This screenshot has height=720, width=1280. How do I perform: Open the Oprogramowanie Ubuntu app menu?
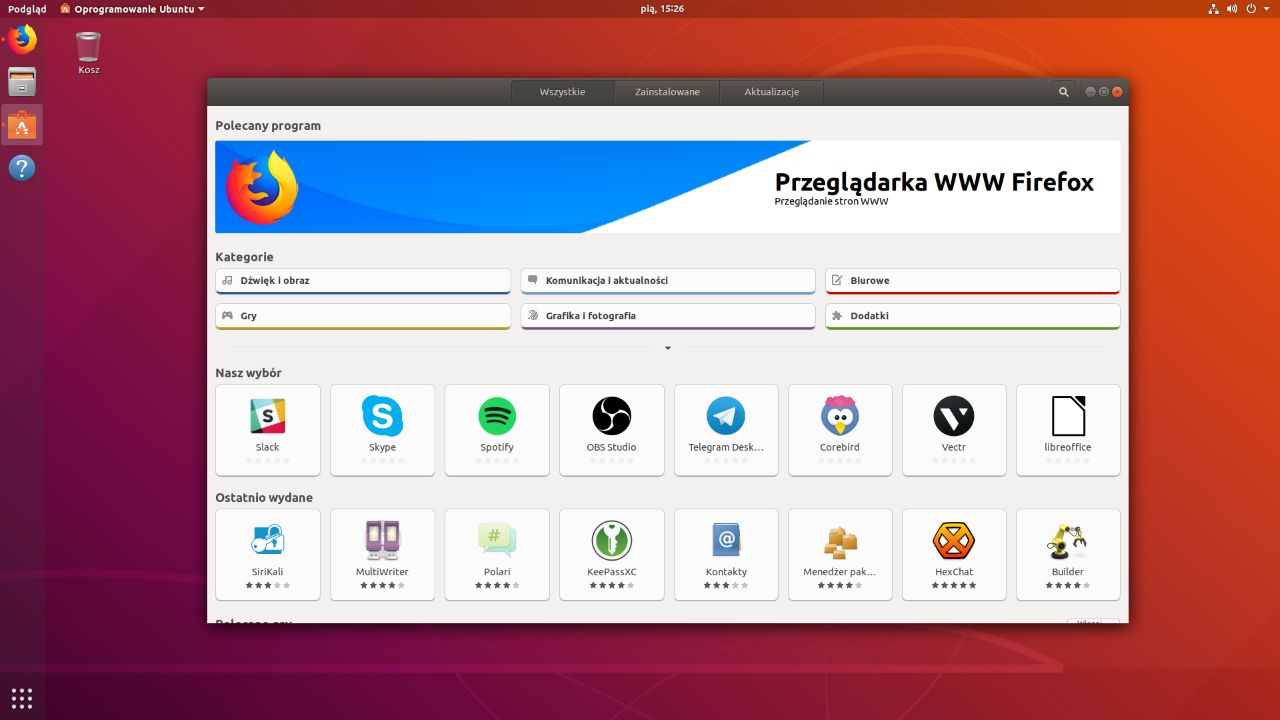pos(132,8)
